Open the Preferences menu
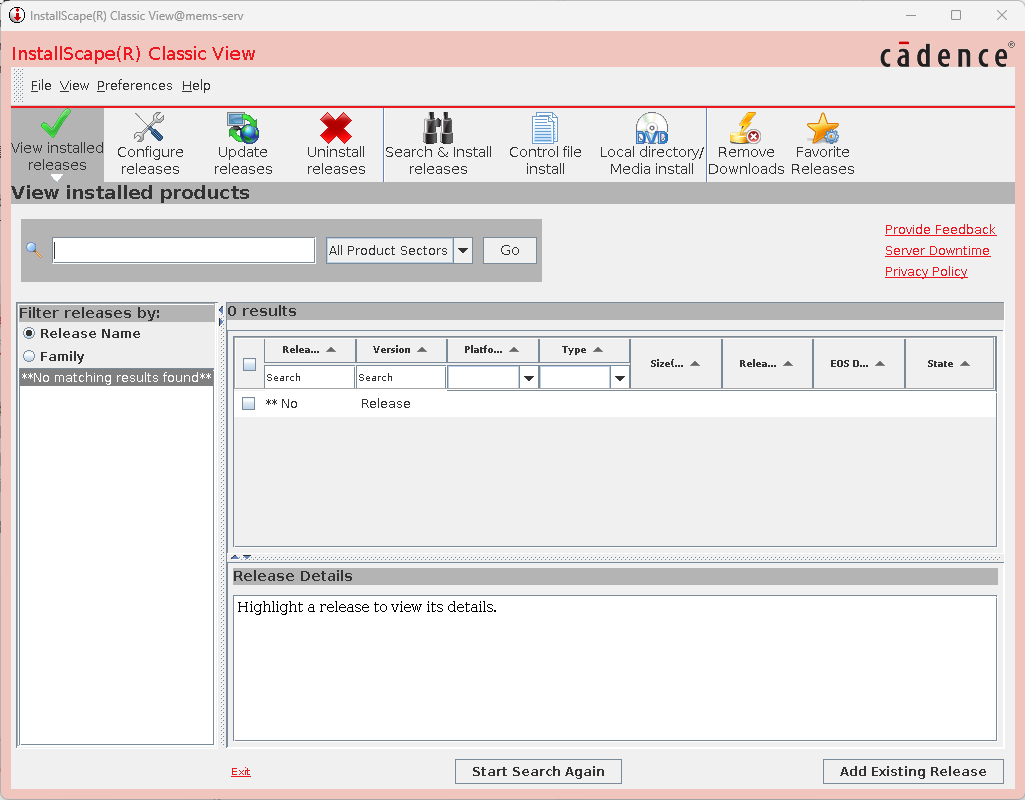This screenshot has width=1025, height=800. [x=135, y=86]
